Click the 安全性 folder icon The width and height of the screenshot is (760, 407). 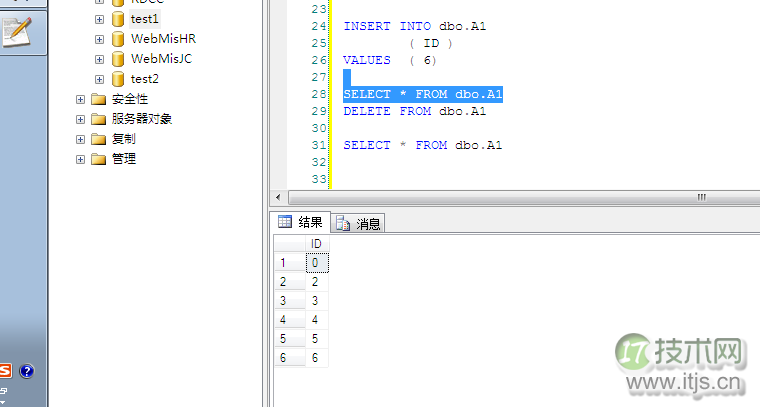coord(98,99)
